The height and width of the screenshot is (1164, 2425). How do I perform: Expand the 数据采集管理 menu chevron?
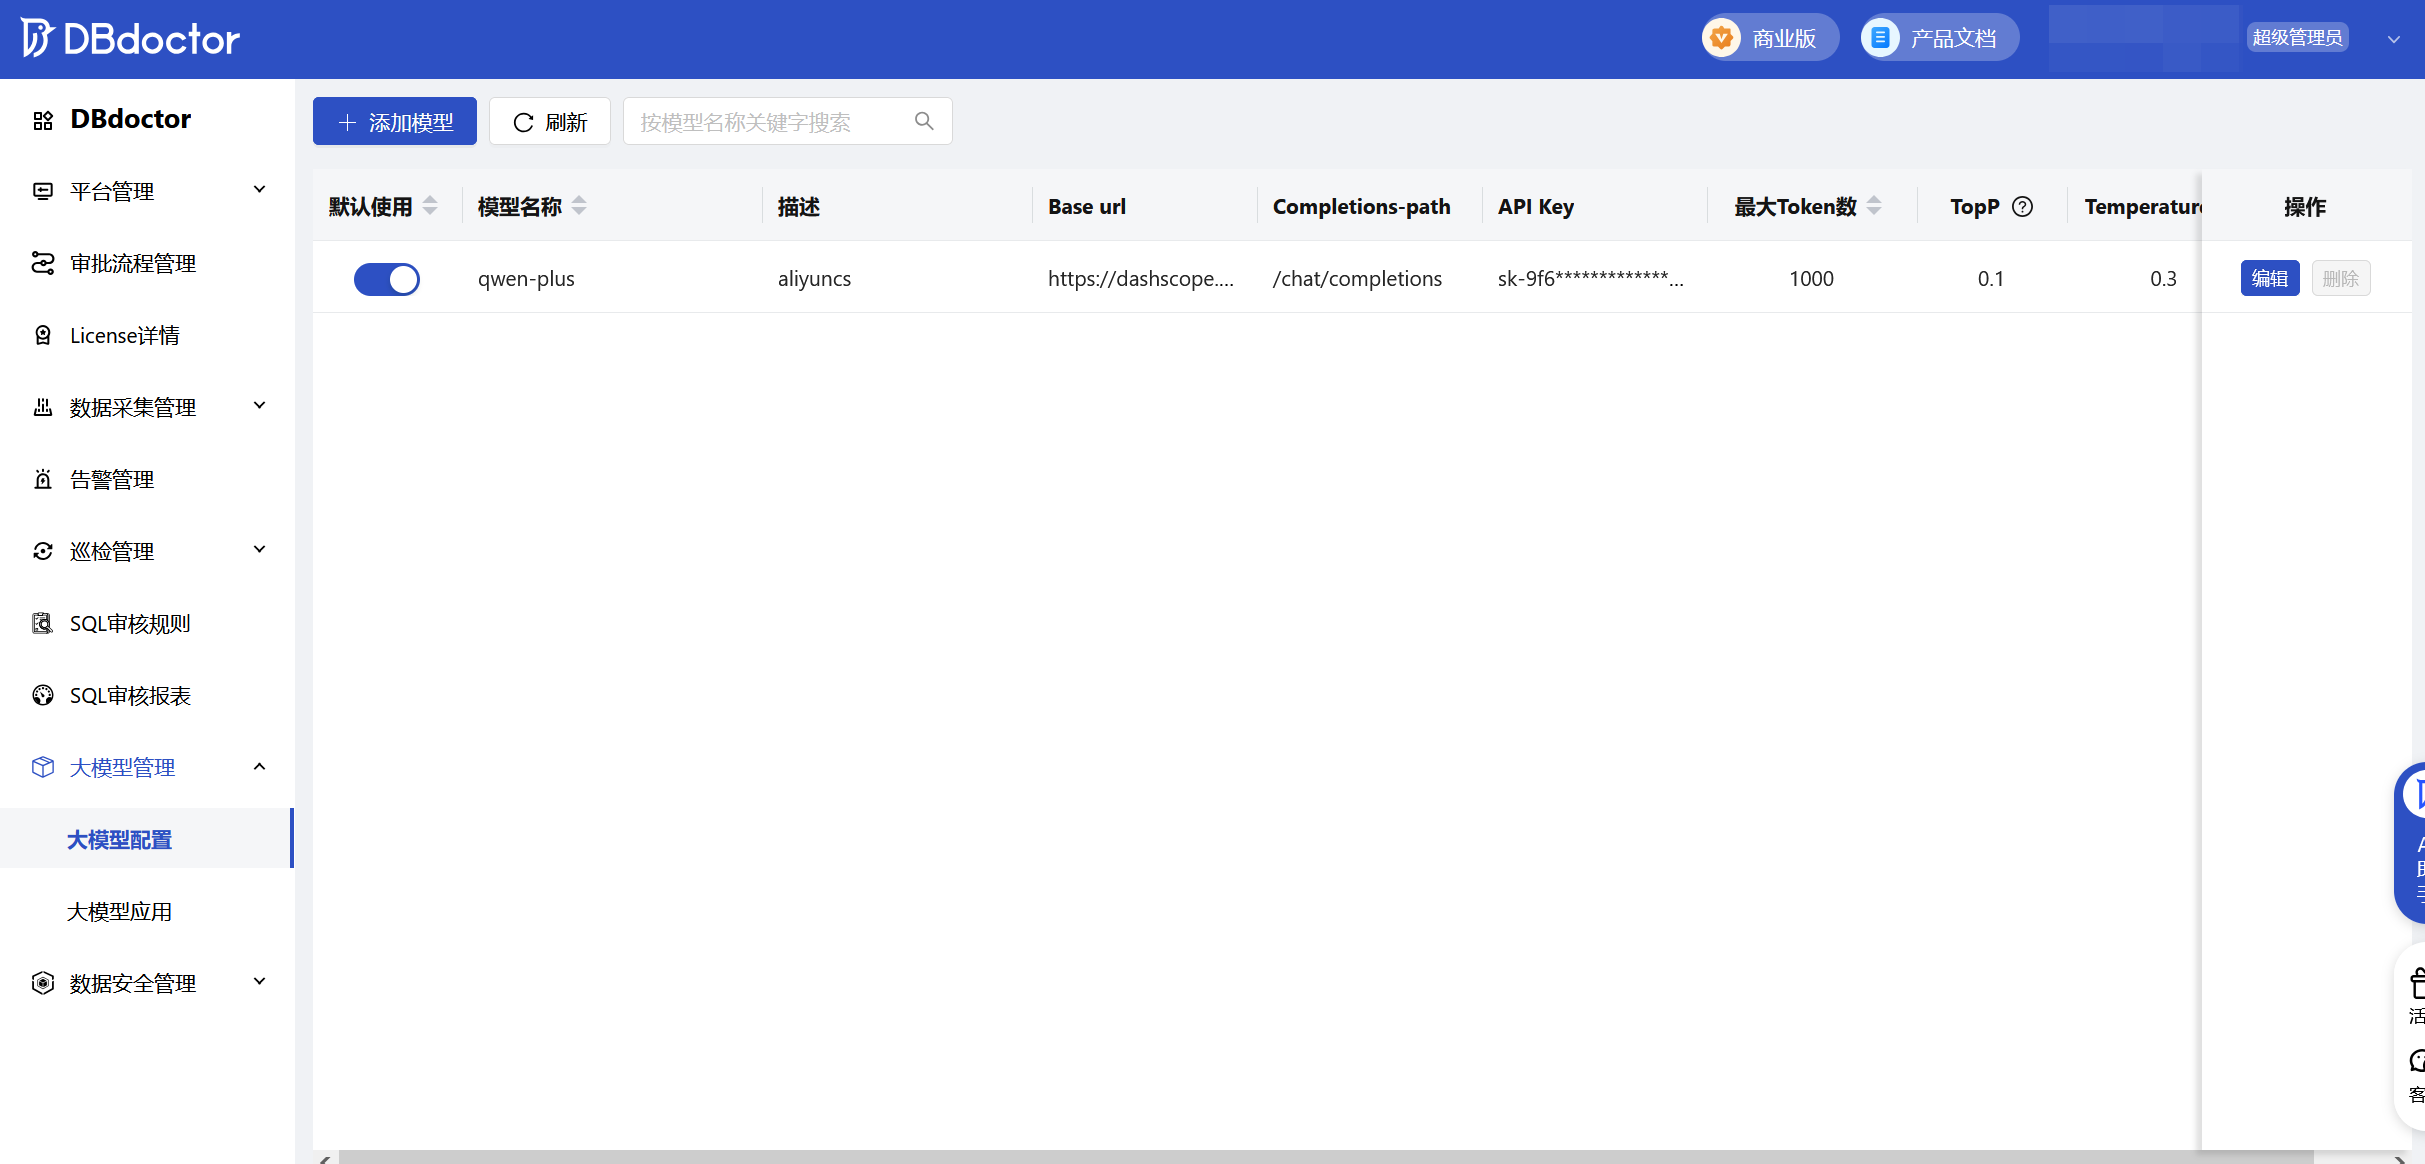pos(260,406)
